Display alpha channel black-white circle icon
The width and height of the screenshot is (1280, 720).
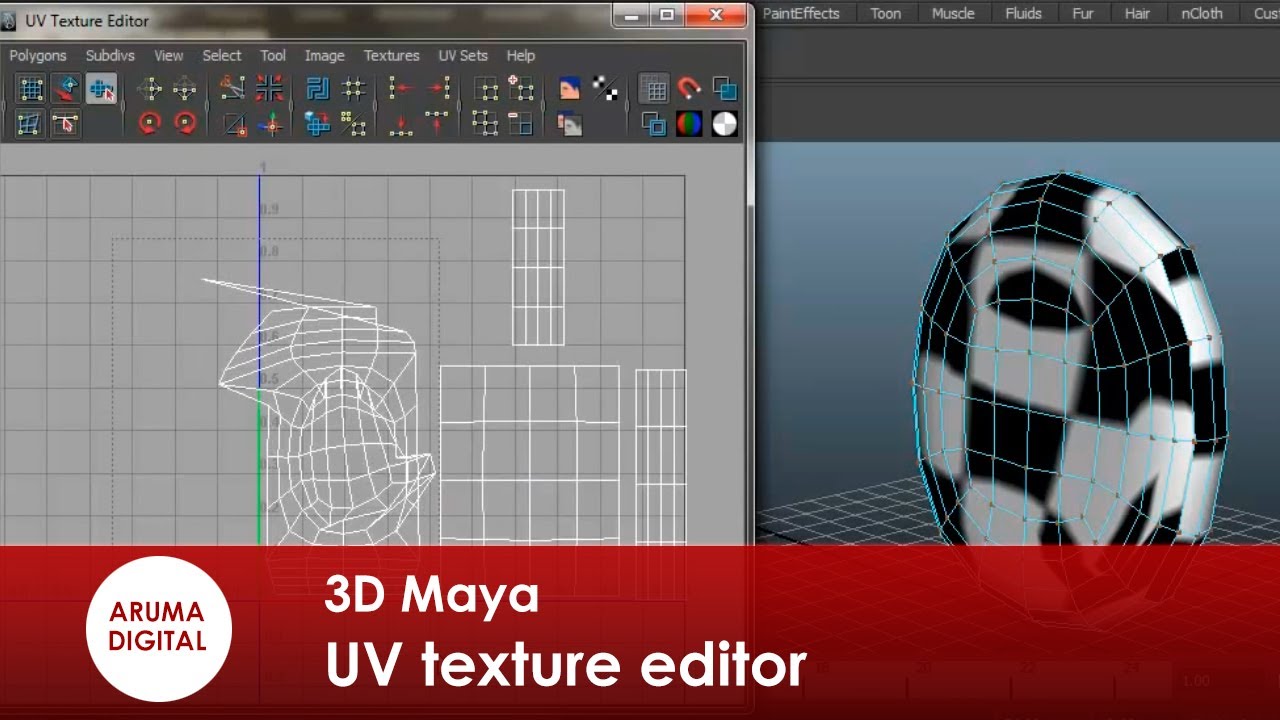tap(724, 124)
